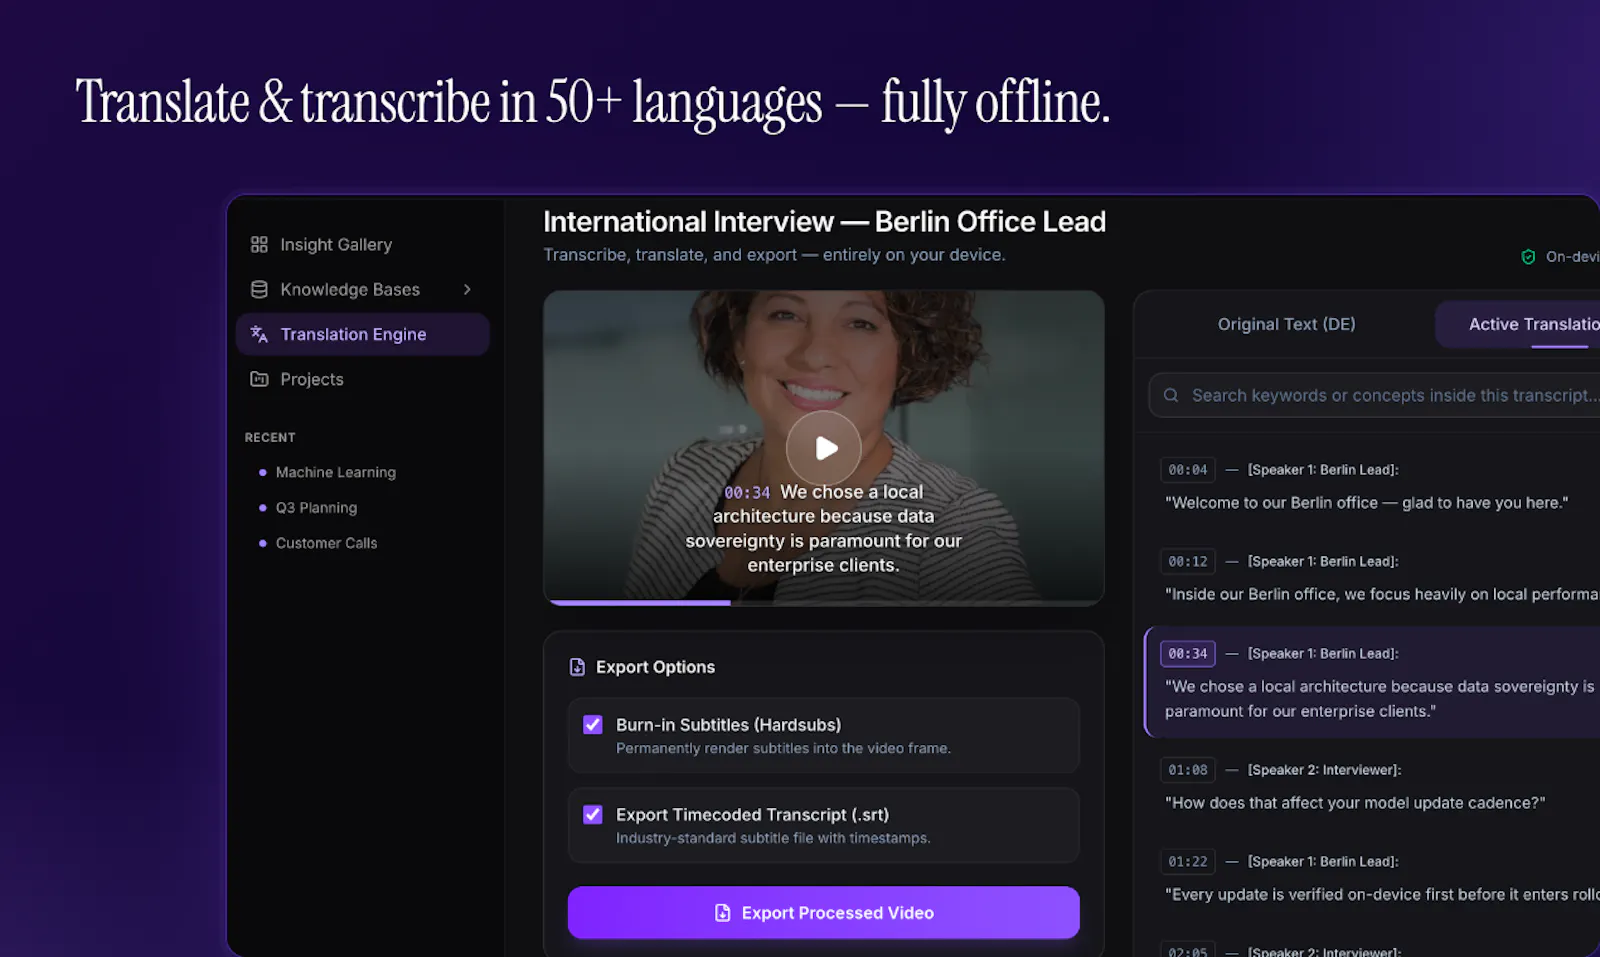Click the Knowledge Bases database icon
This screenshot has height=957, width=1600.
click(x=259, y=289)
